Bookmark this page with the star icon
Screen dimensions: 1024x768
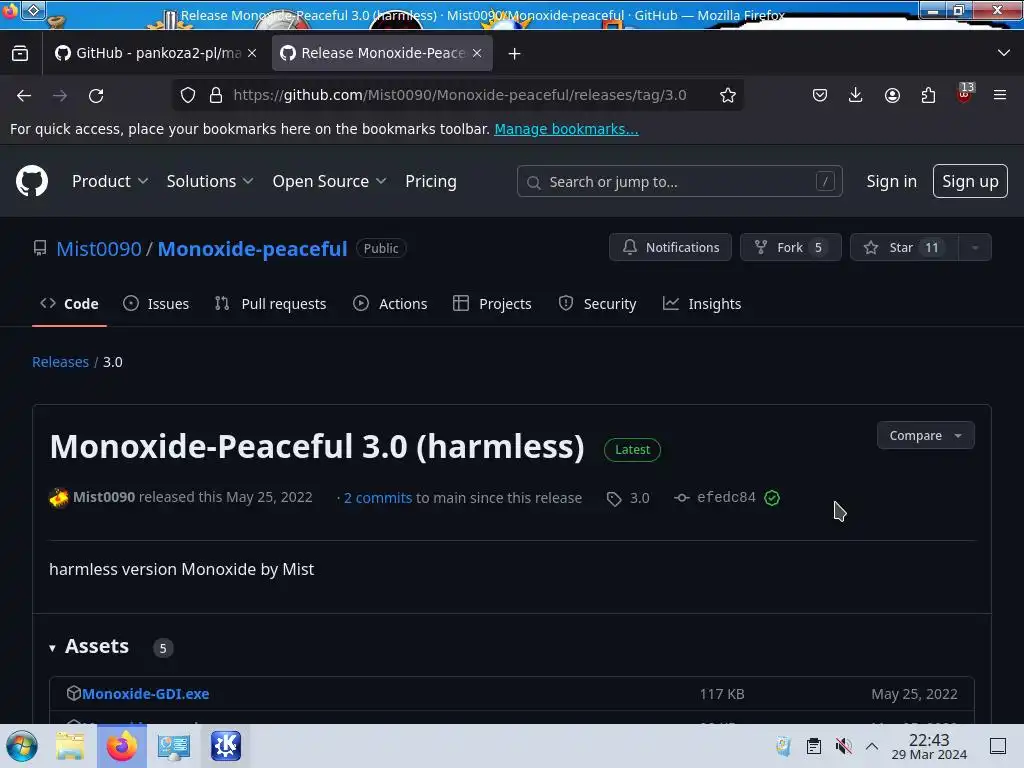pos(728,95)
